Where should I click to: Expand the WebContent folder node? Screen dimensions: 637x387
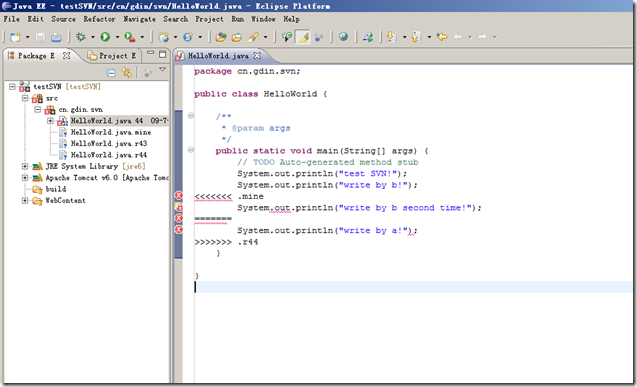pos(25,200)
